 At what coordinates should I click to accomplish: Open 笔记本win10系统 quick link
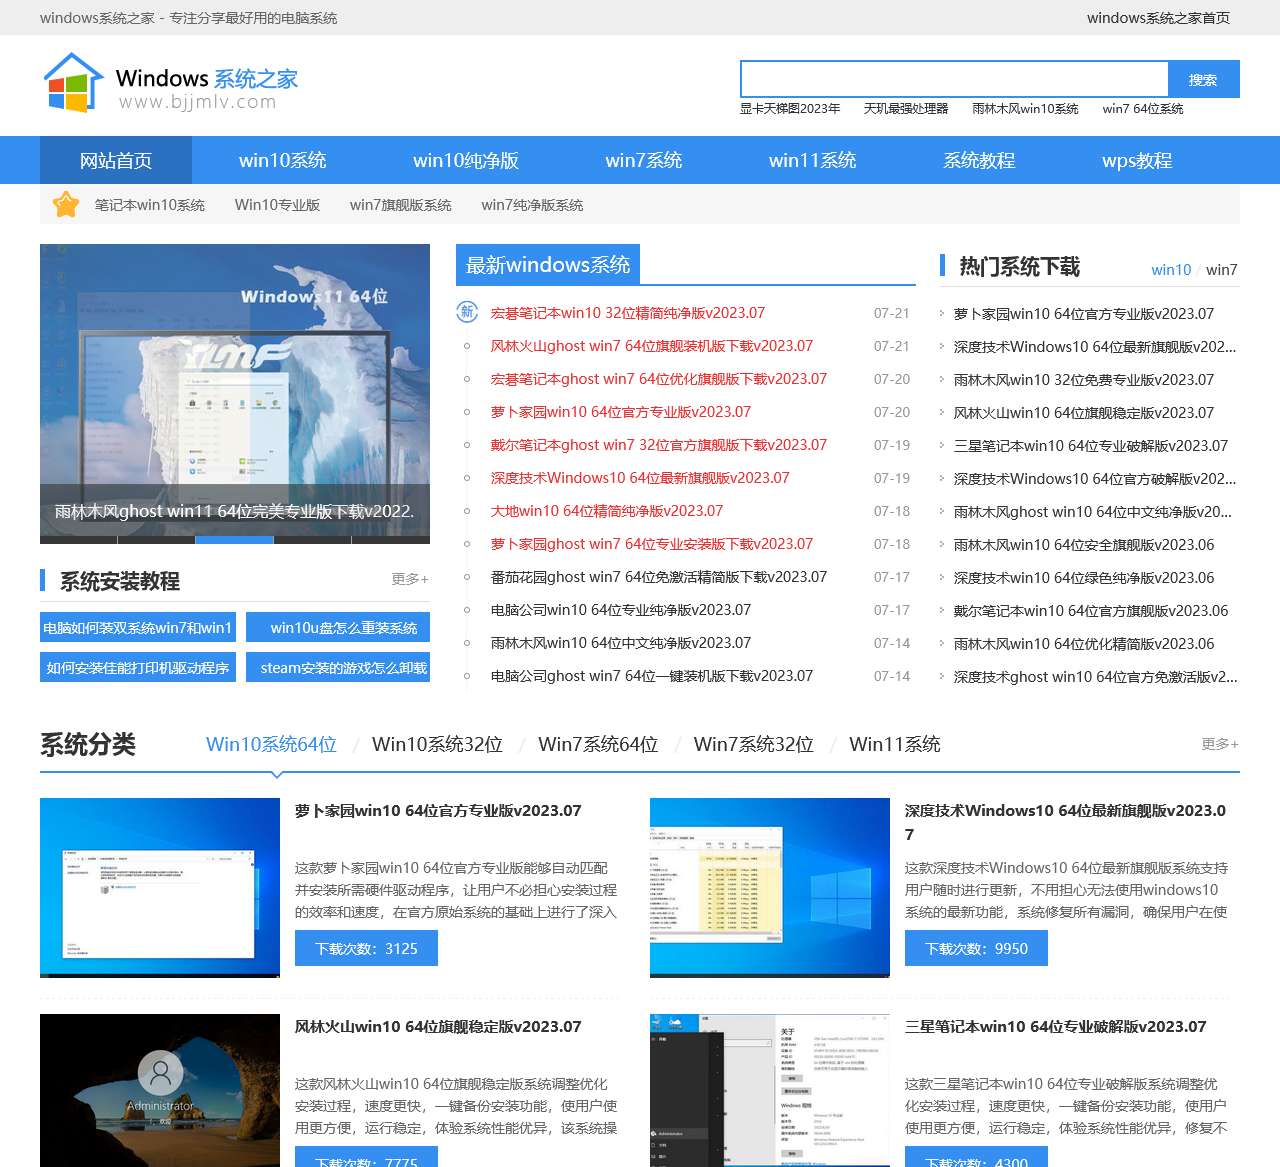tap(150, 205)
